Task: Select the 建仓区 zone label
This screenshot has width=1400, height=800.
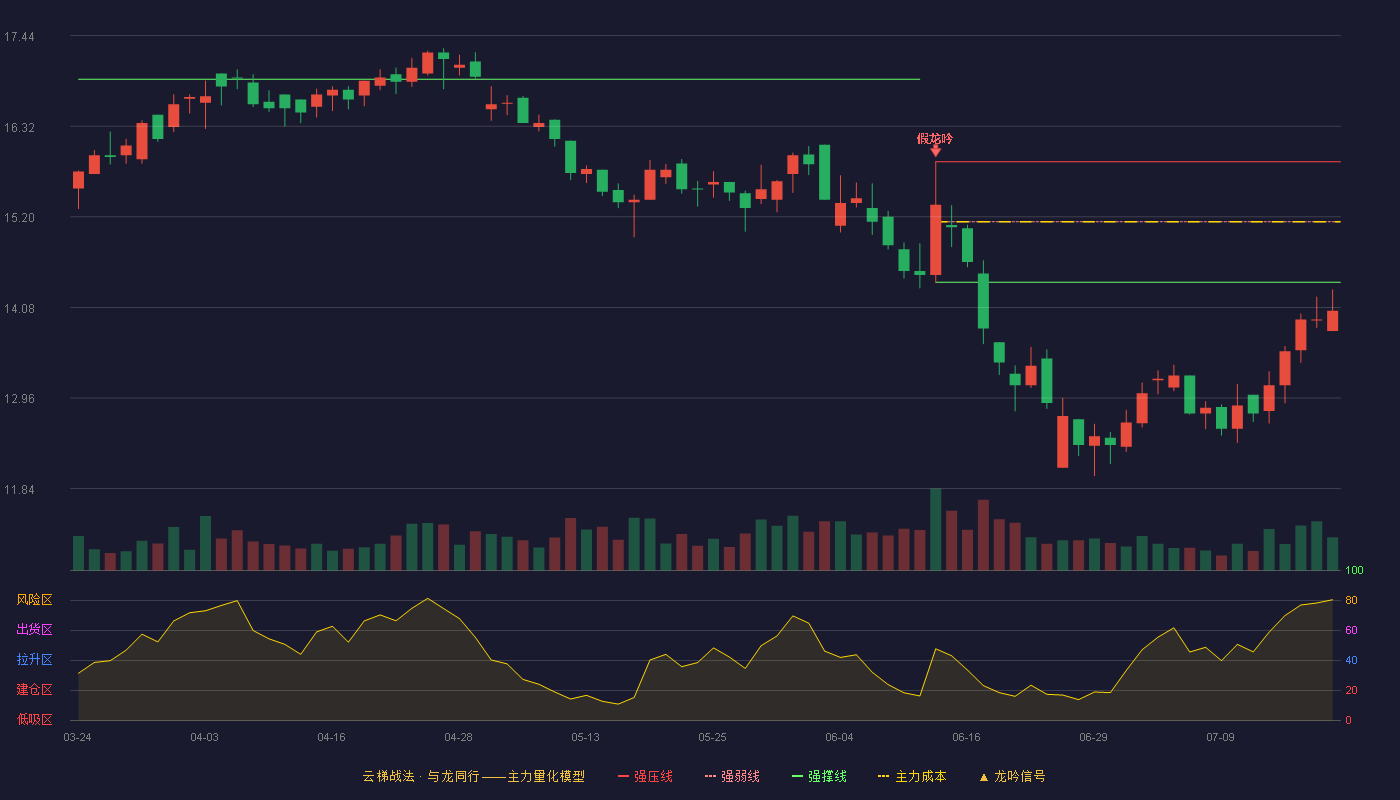Action: tap(34, 690)
